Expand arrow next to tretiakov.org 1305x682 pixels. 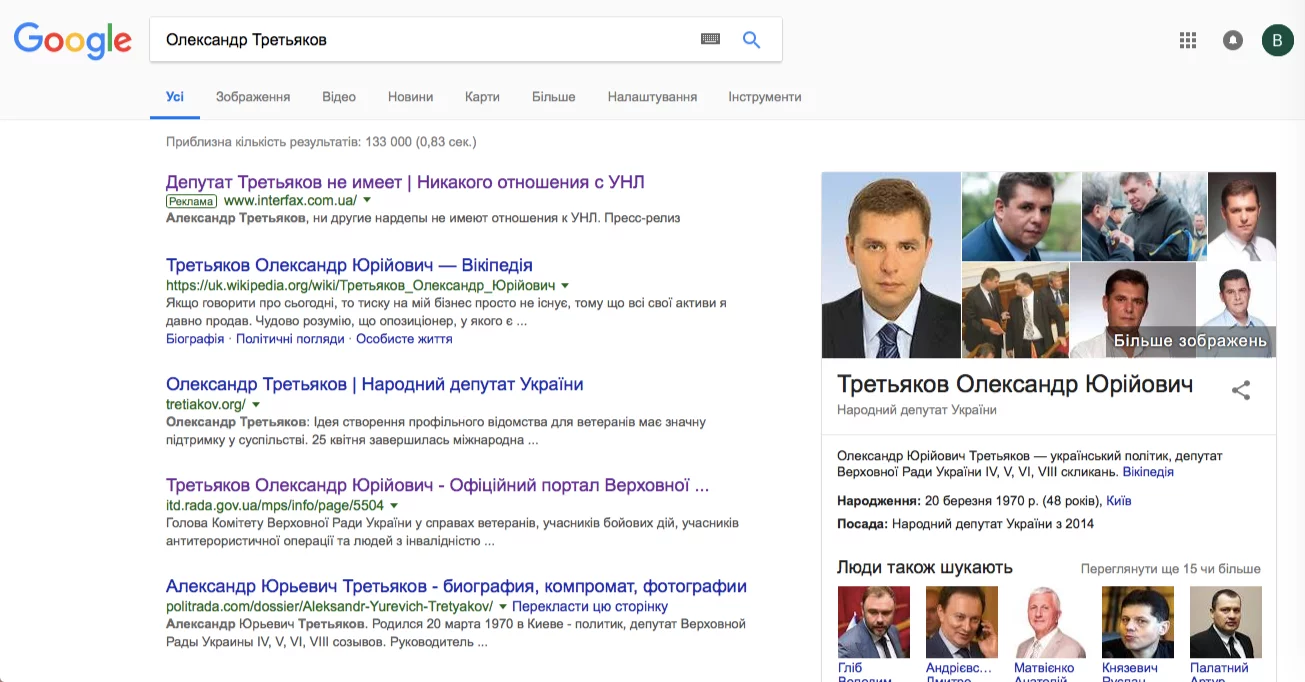coord(256,405)
